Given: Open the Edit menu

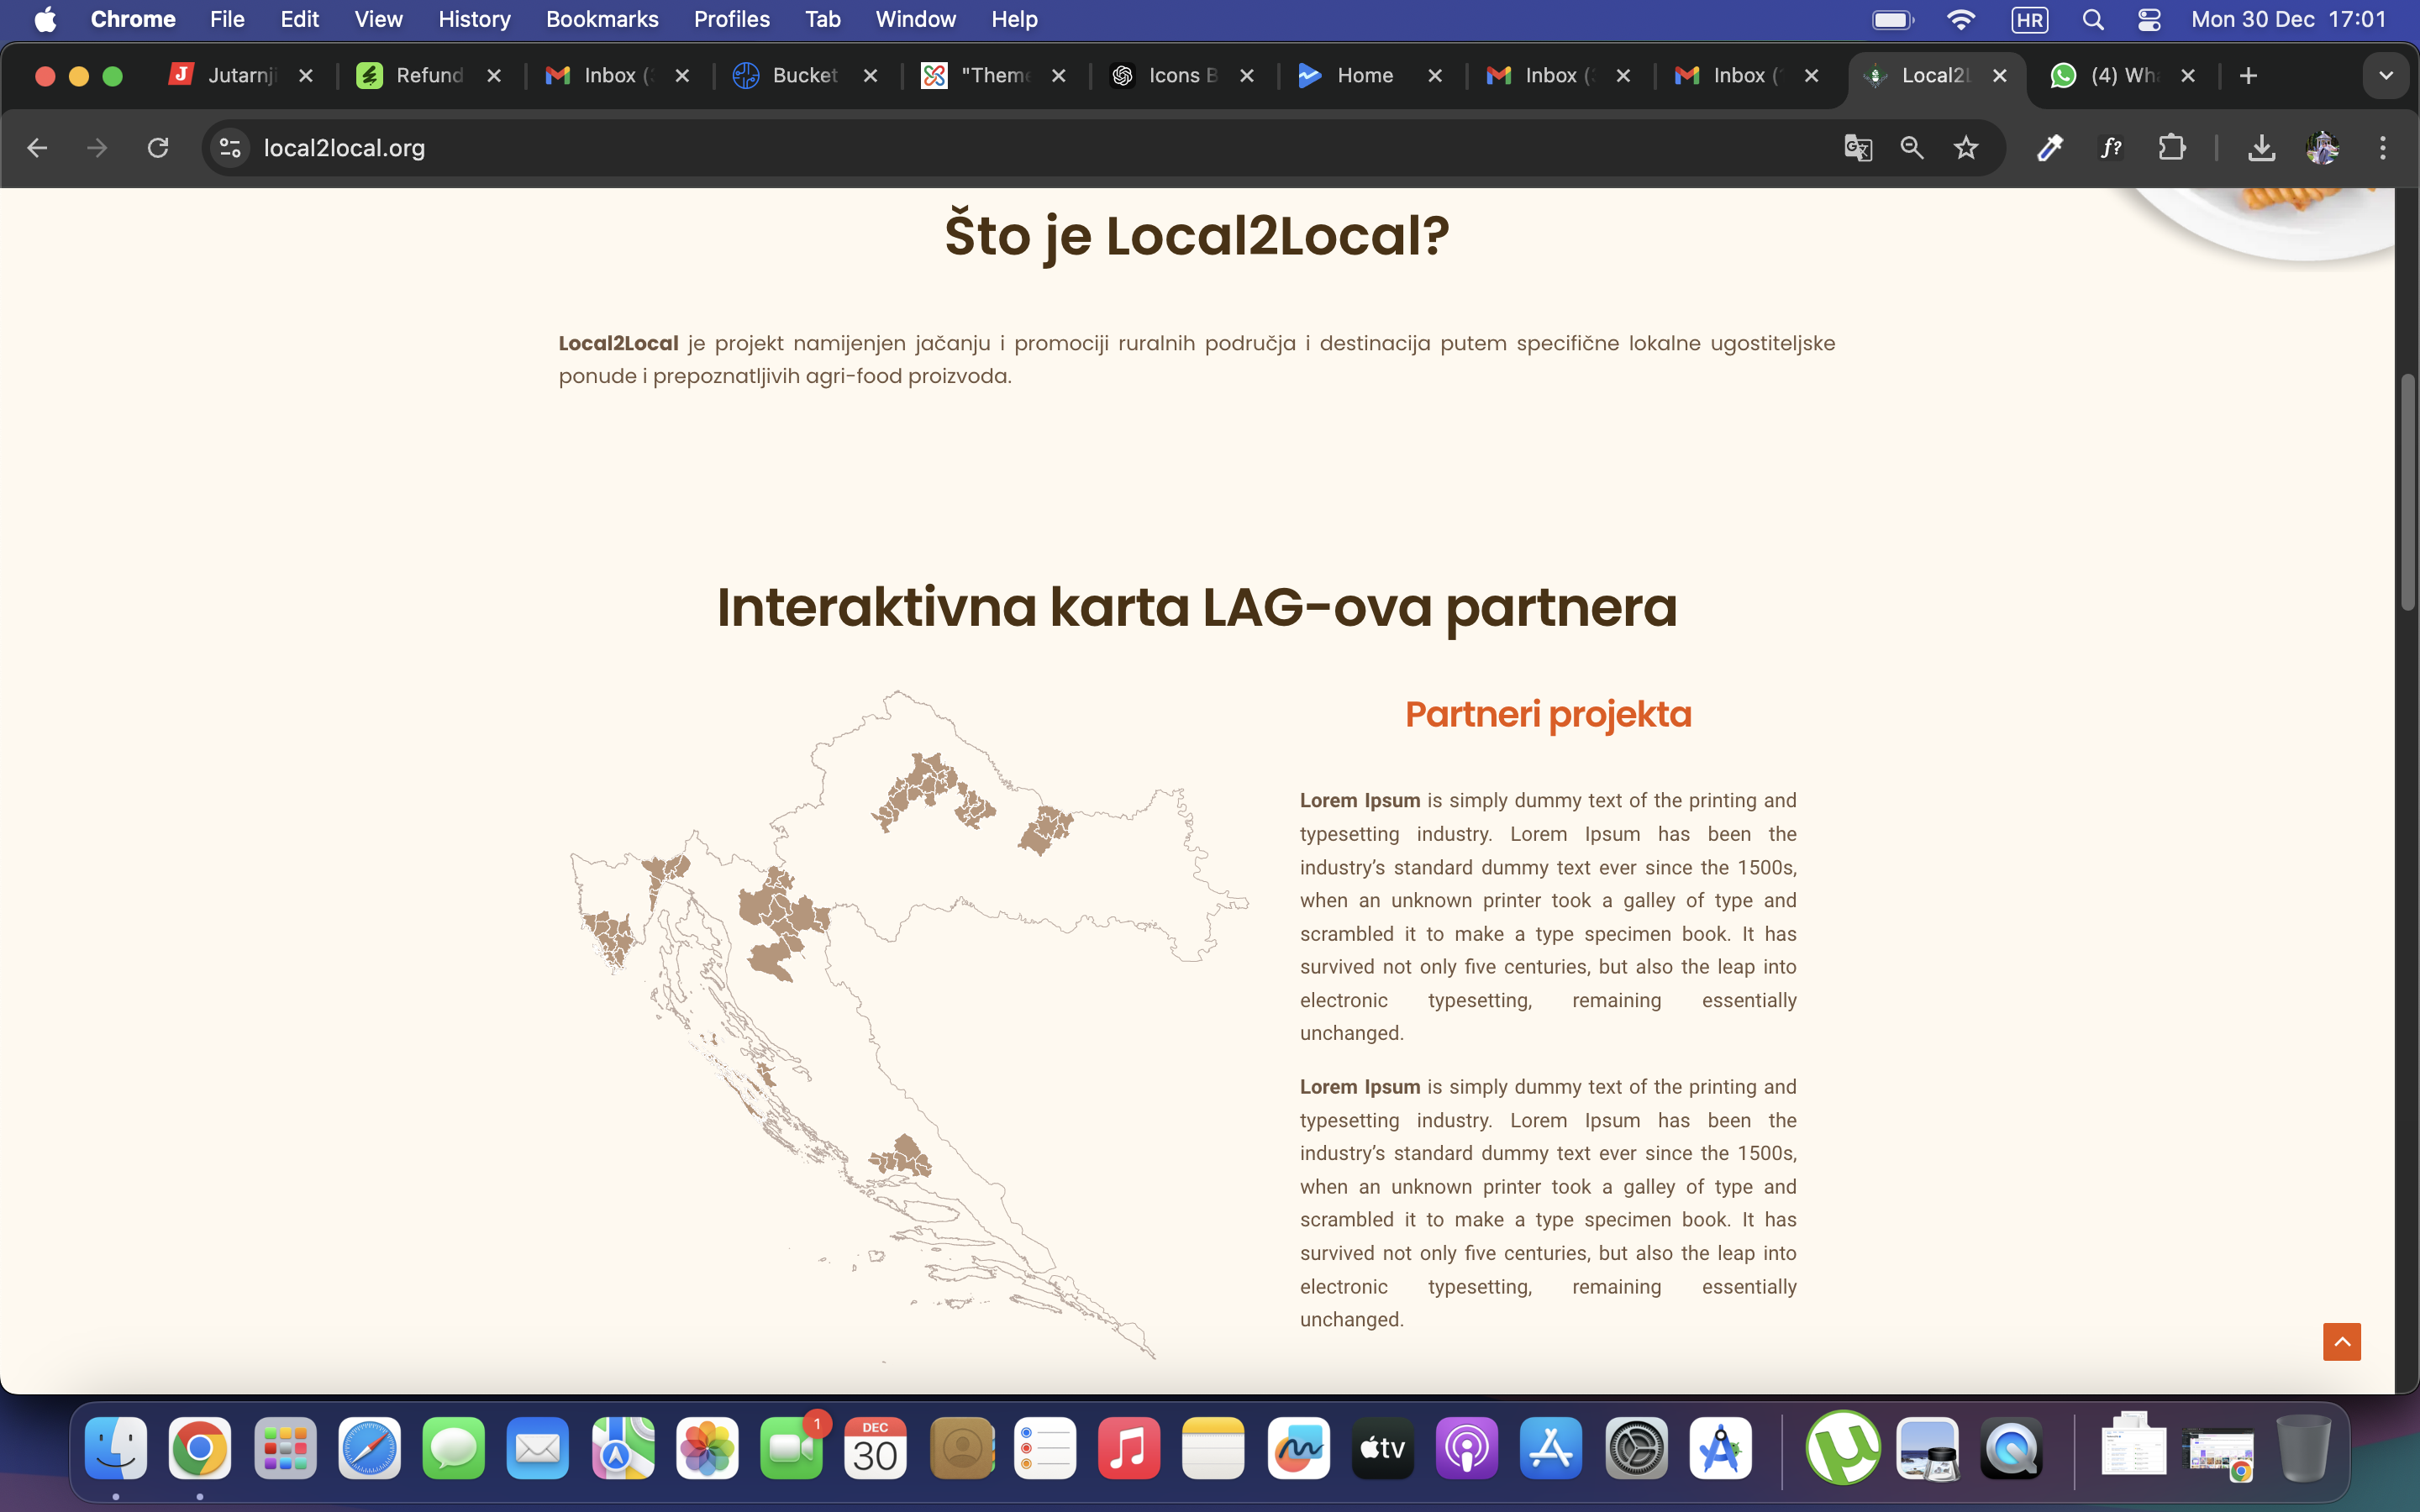Looking at the screenshot, I should tap(299, 19).
